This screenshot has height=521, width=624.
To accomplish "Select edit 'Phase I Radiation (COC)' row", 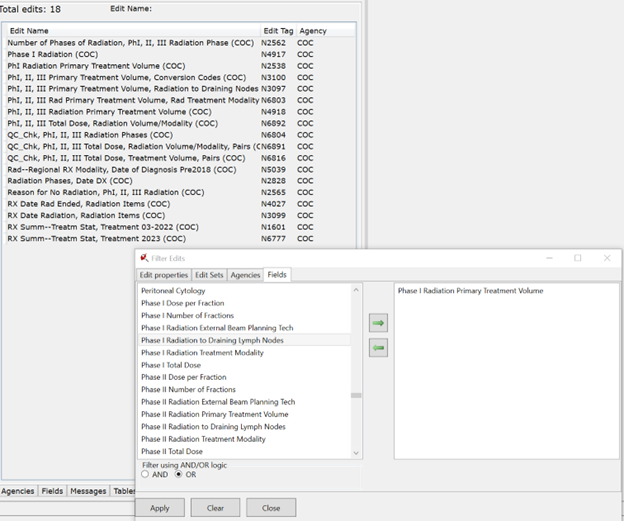I will point(180,55).
